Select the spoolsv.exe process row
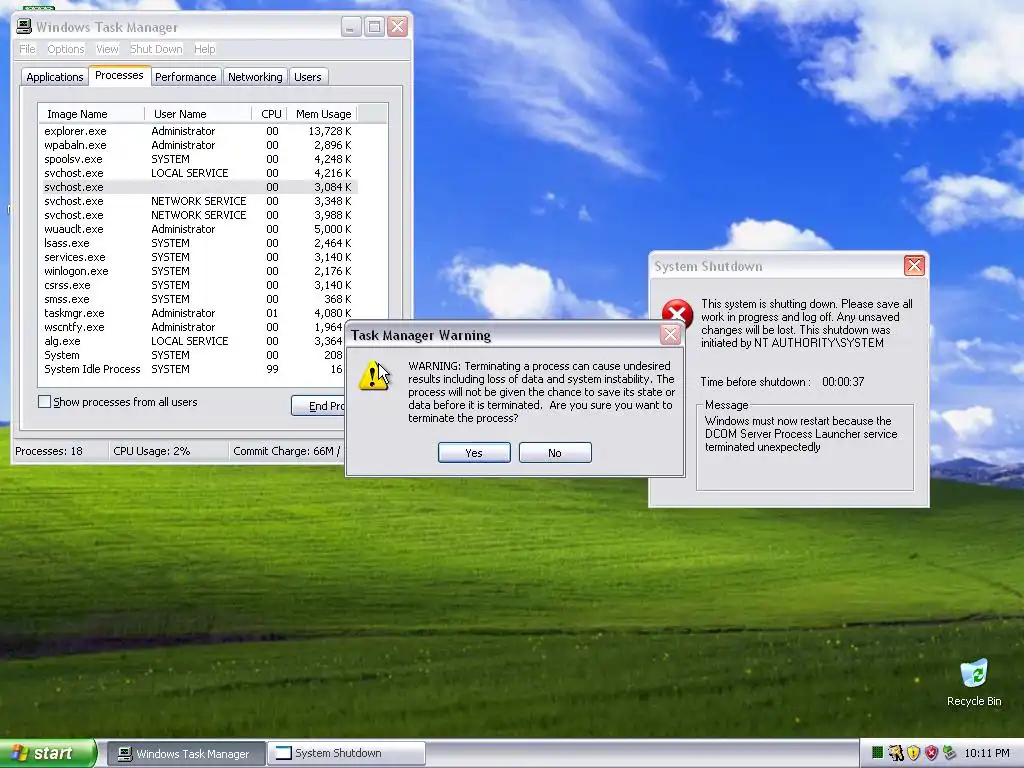Image resolution: width=1024 pixels, height=768 pixels. click(x=198, y=159)
